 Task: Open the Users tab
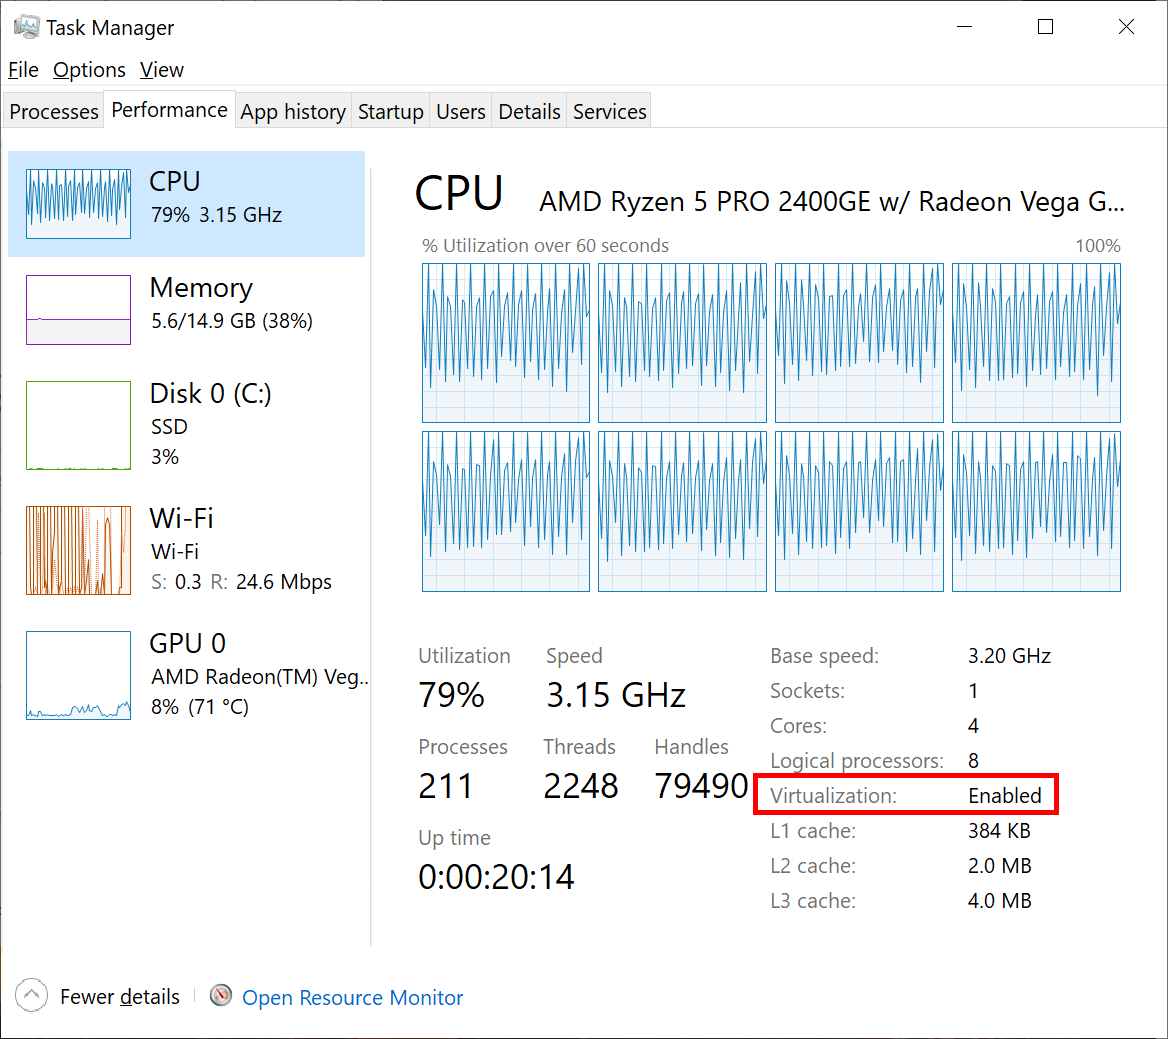pos(460,111)
